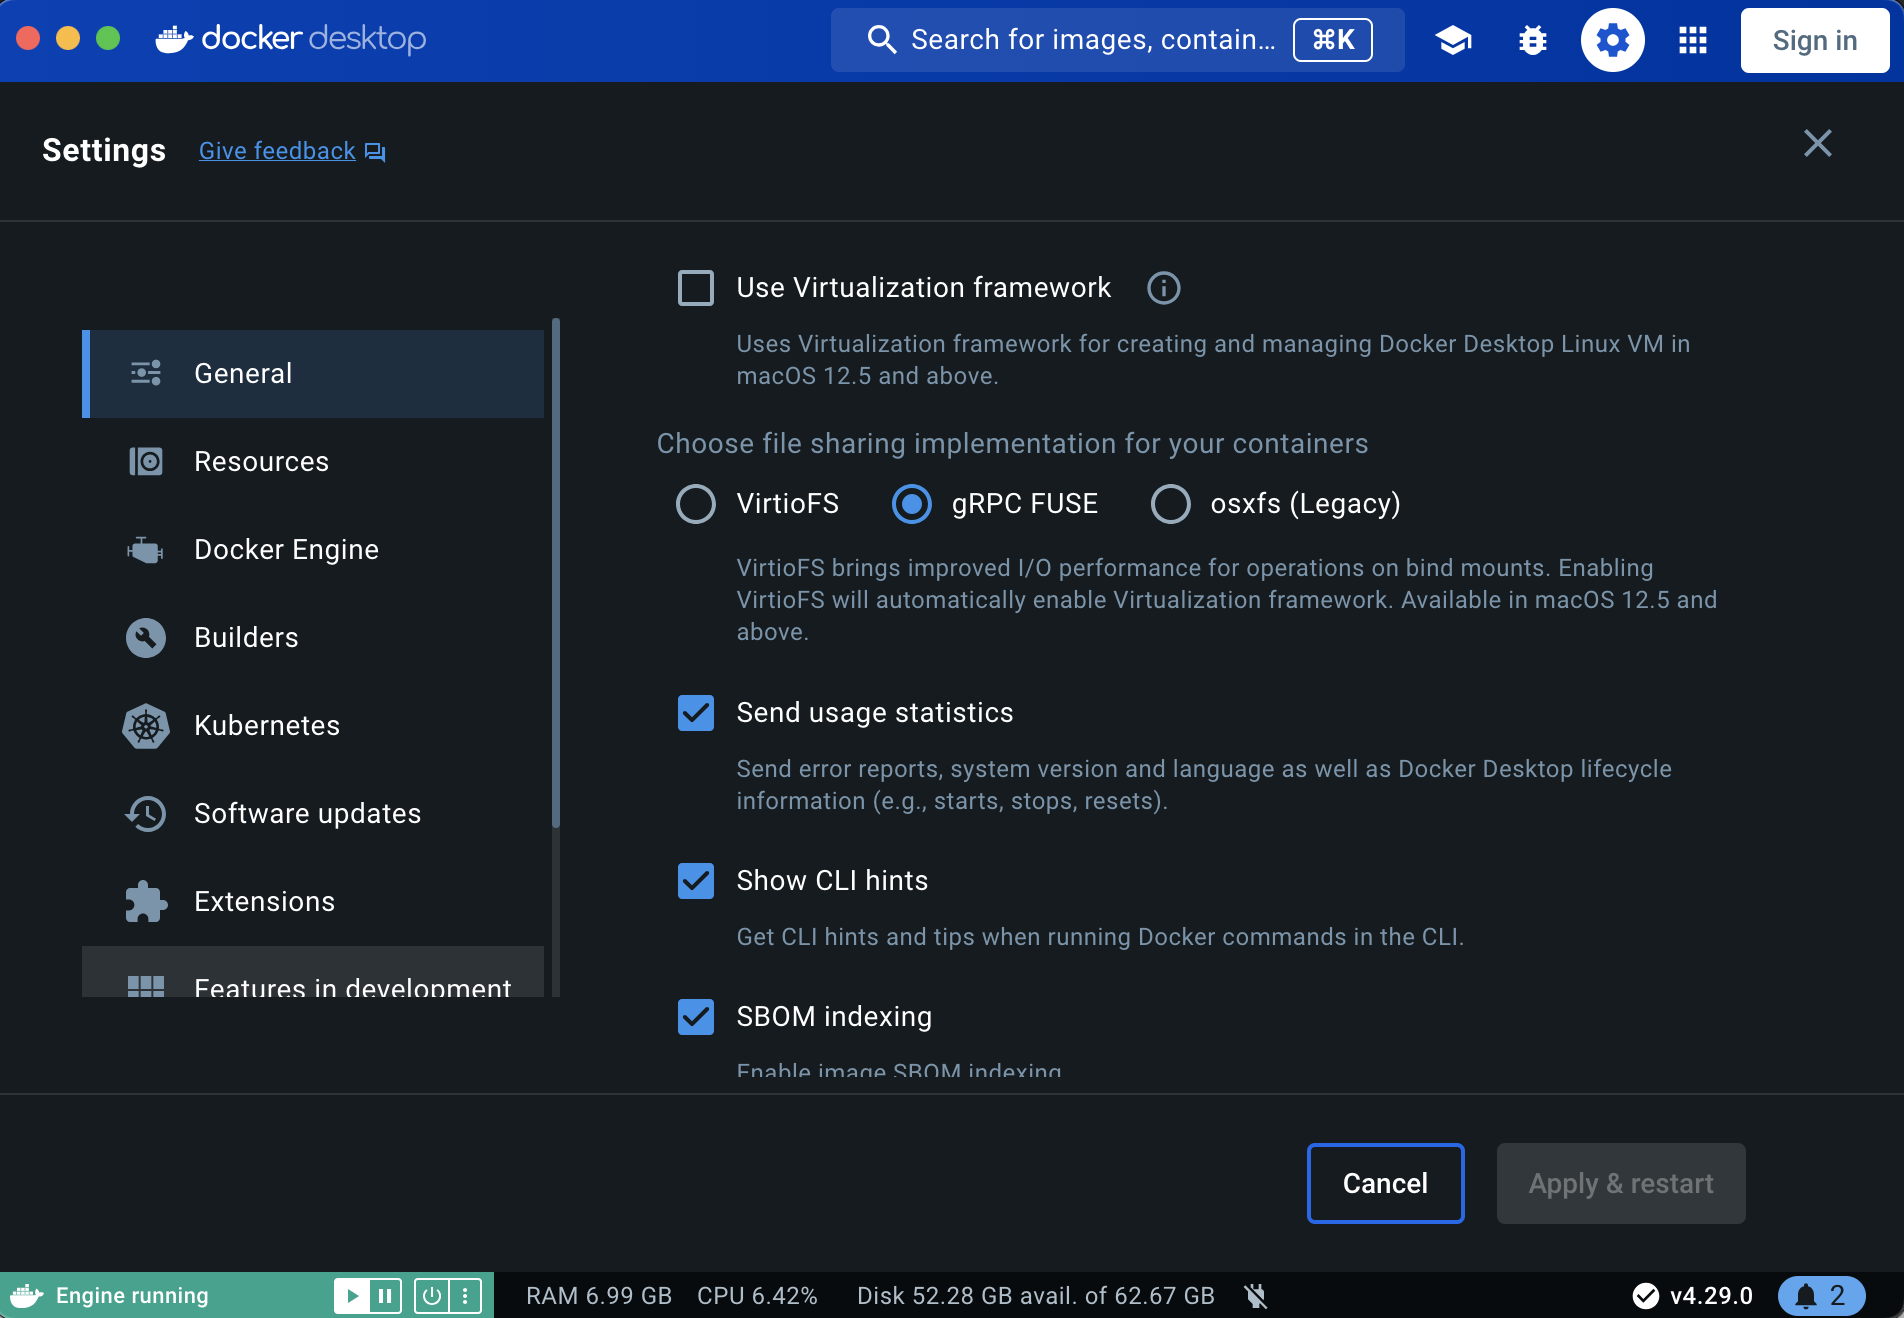Image resolution: width=1904 pixels, height=1318 pixels.
Task: Click the search magnifier icon
Action: point(881,40)
